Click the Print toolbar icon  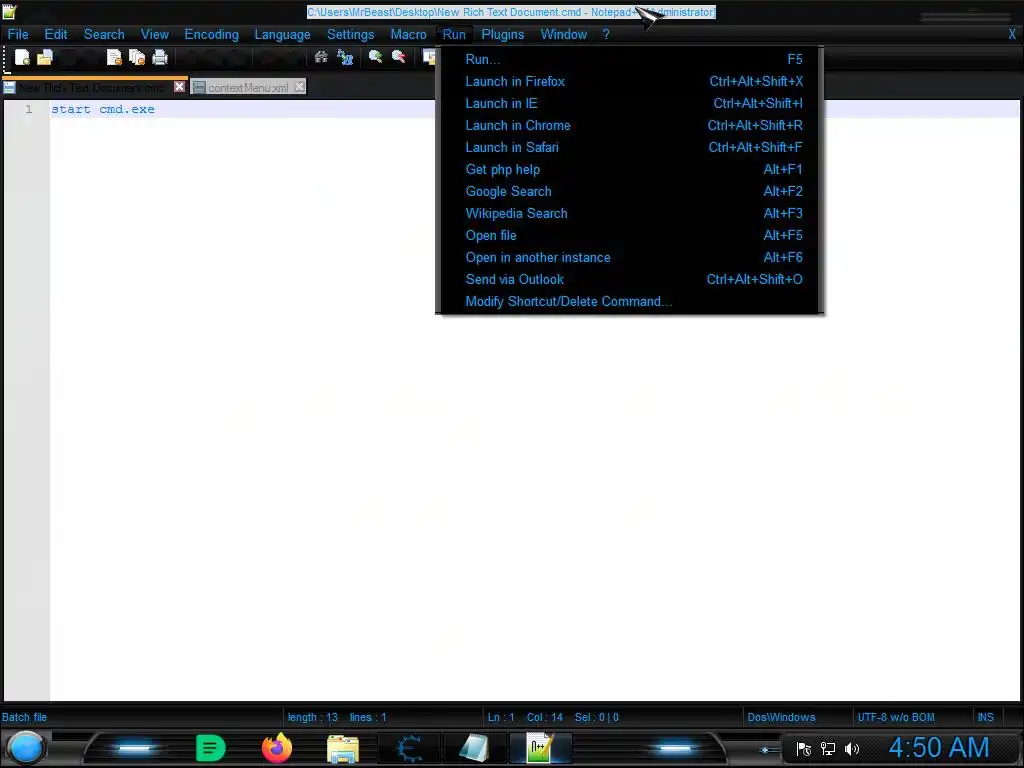160,57
